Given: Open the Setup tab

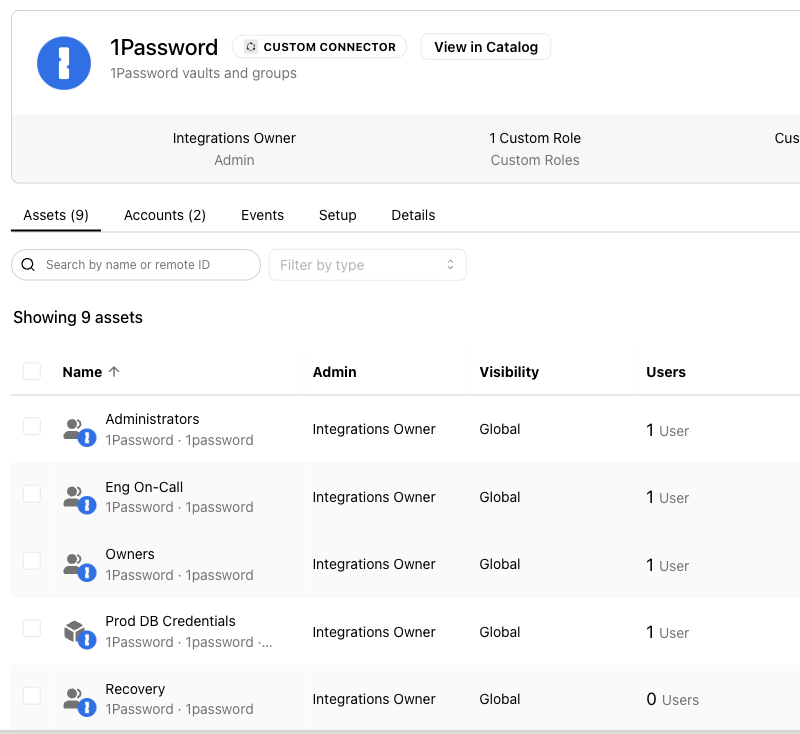Looking at the screenshot, I should pyautogui.click(x=337, y=215).
